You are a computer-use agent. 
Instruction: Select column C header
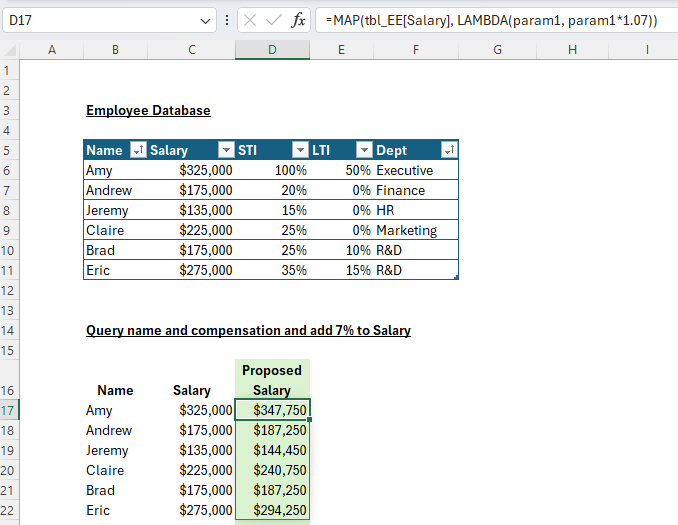192,50
